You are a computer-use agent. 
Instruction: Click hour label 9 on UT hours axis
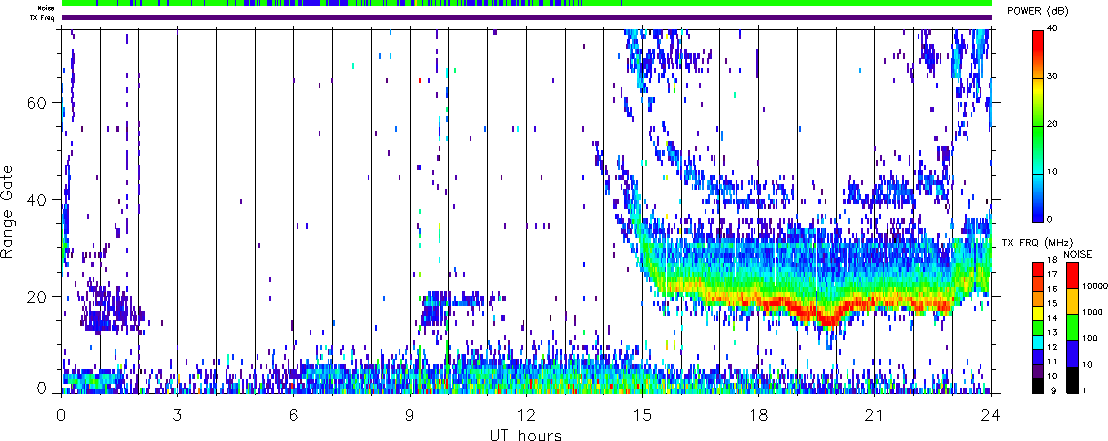pos(410,414)
